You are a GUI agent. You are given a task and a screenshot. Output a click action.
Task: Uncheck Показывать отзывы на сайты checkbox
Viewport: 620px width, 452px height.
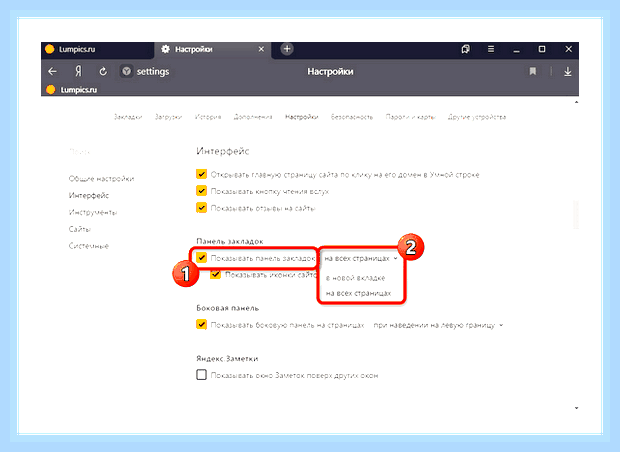click(x=201, y=208)
